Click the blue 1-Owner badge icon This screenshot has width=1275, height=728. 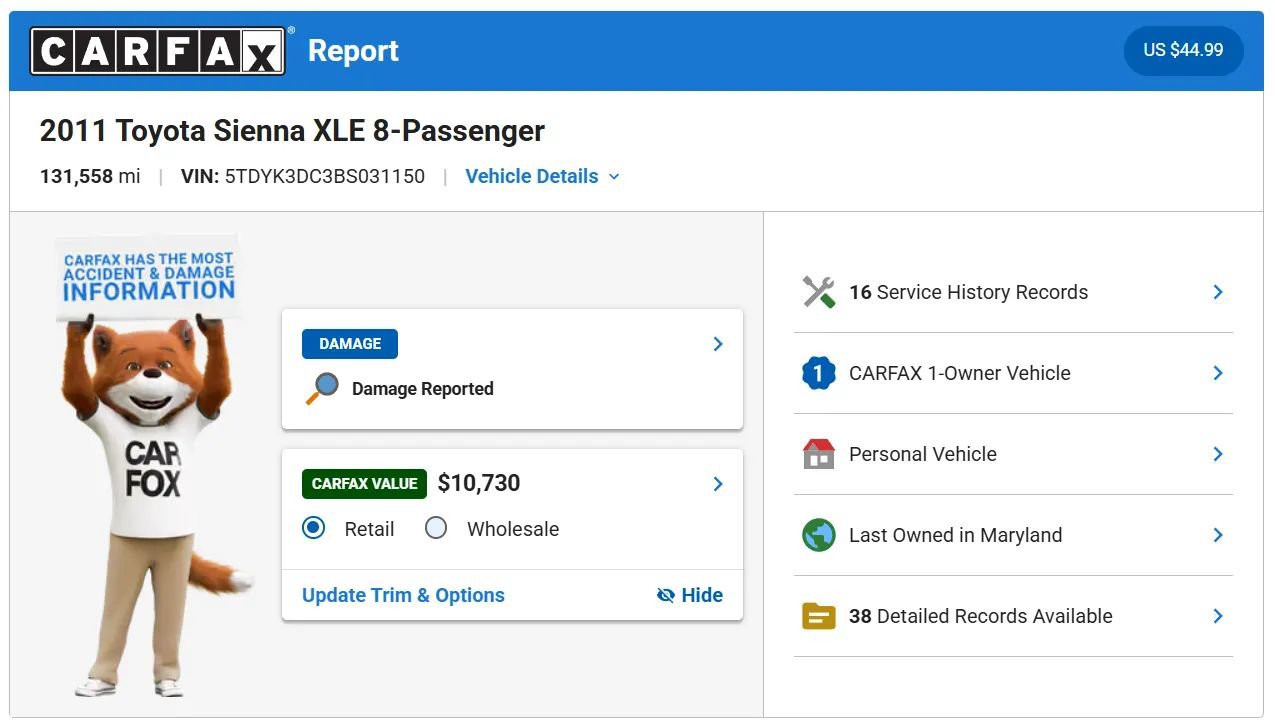pos(818,373)
